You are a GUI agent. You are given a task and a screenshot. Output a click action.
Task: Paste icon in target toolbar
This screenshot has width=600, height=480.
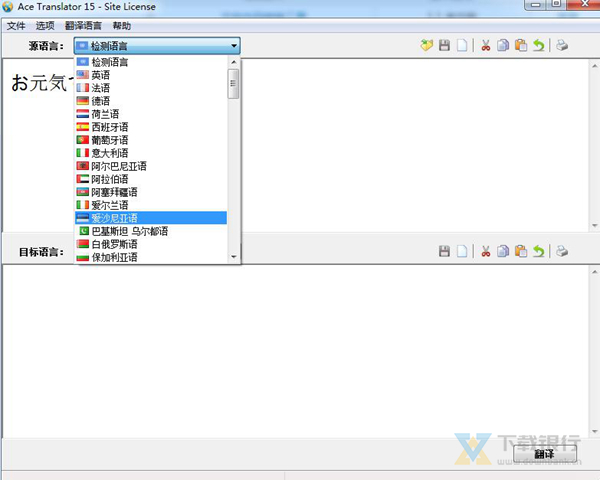[x=521, y=251]
